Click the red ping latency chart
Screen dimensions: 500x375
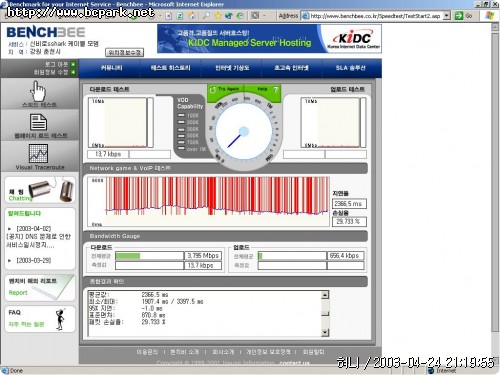pos(209,202)
